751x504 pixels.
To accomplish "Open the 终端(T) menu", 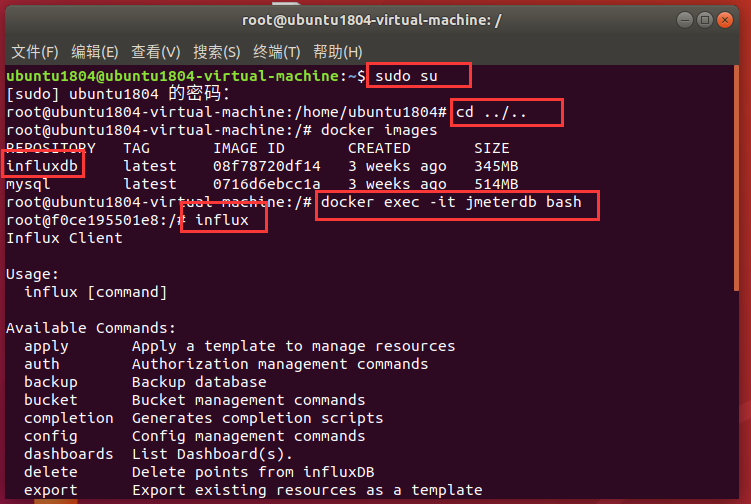I will (276, 52).
